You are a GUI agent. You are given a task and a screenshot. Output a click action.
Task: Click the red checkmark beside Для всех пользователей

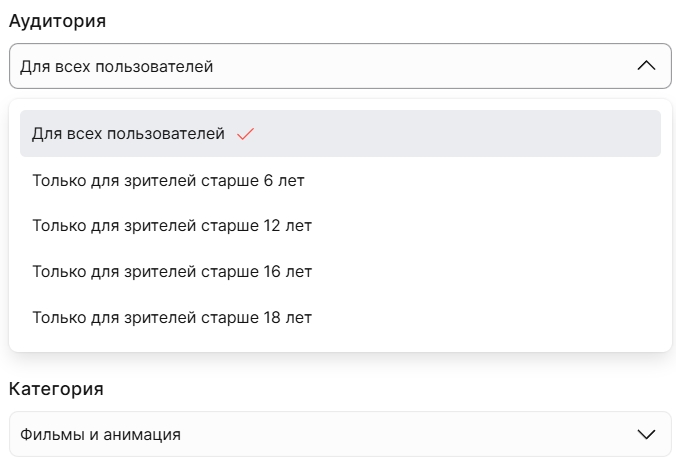click(x=245, y=134)
